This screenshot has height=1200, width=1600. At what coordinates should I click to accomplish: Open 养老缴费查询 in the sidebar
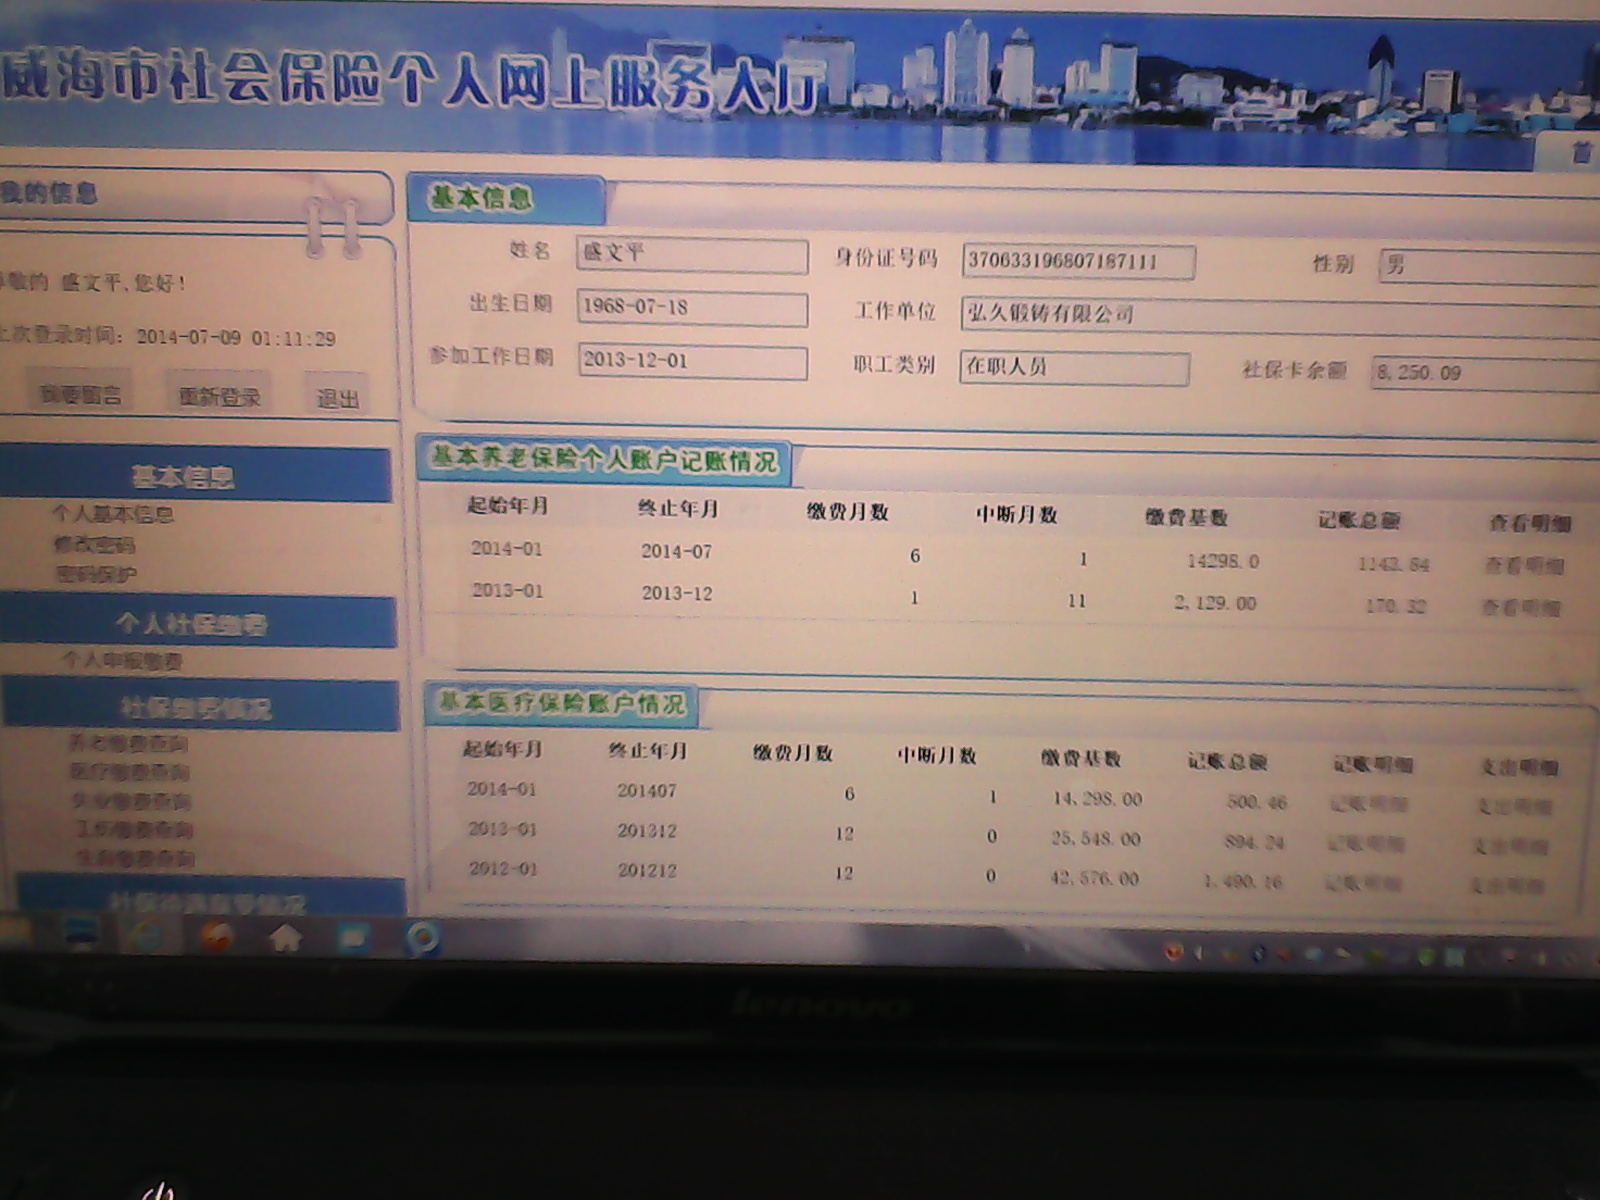pyautogui.click(x=128, y=743)
